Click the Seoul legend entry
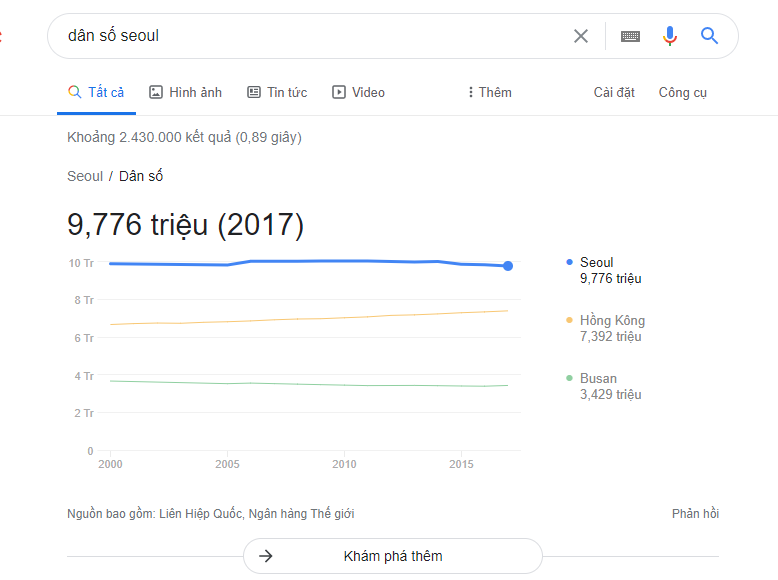778x580 pixels. pyautogui.click(x=604, y=270)
